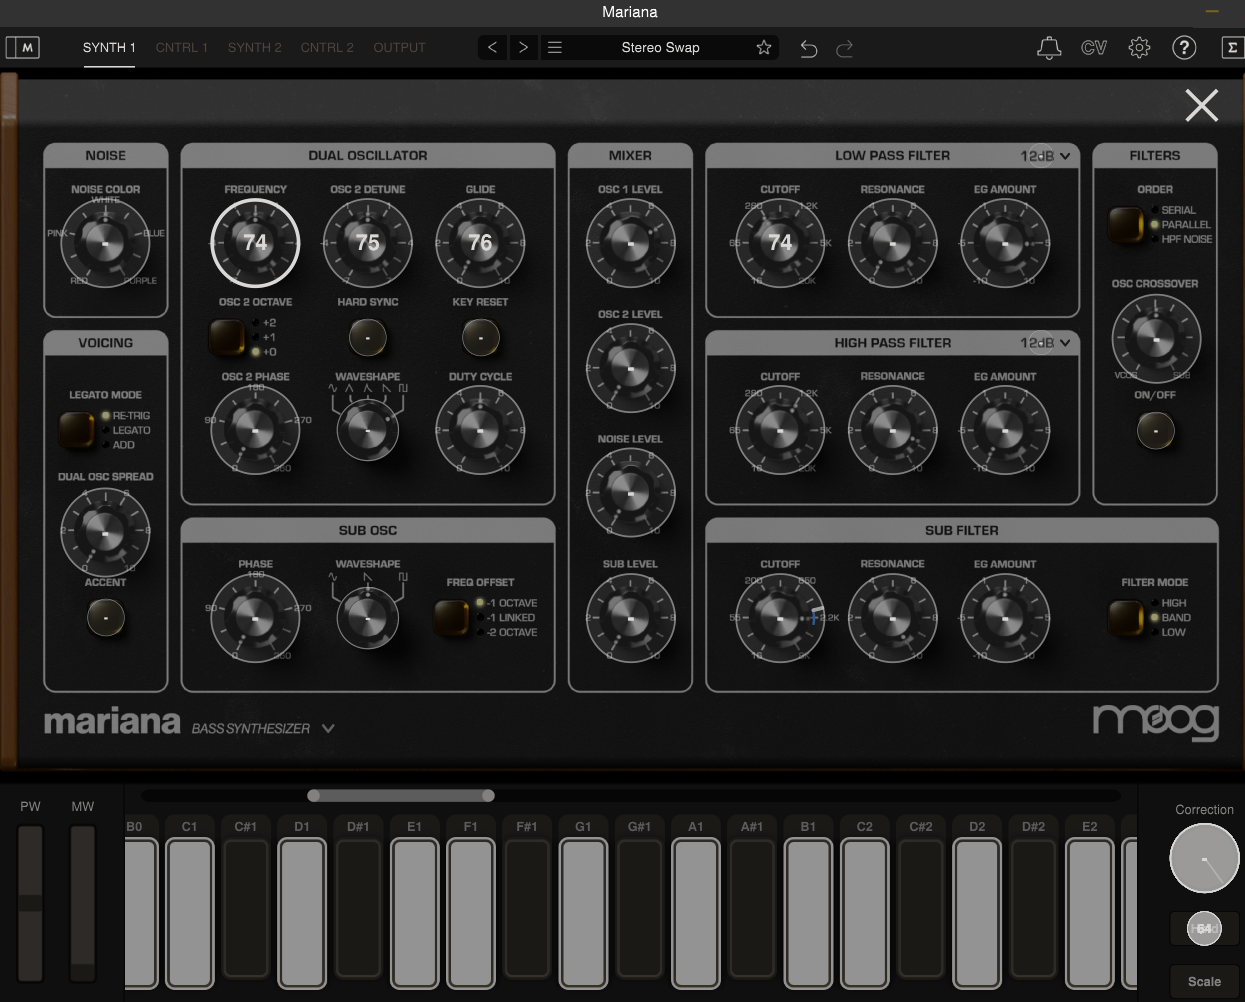The height and width of the screenshot is (1002, 1245).
Task: Click the Low Pass Filter Cutoff knob
Action: click(x=780, y=242)
